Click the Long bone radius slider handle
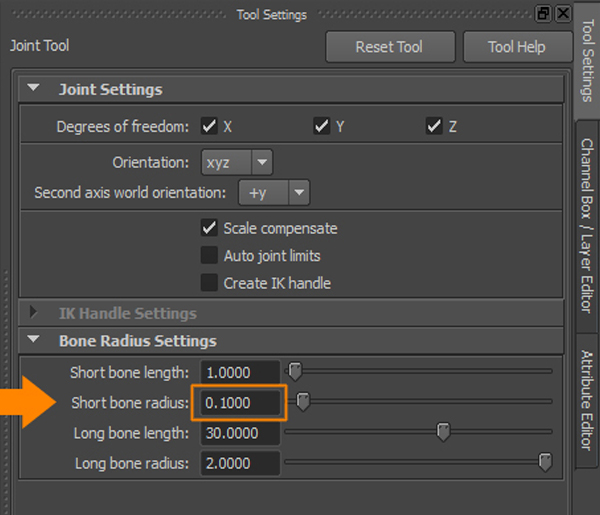 coord(545,462)
